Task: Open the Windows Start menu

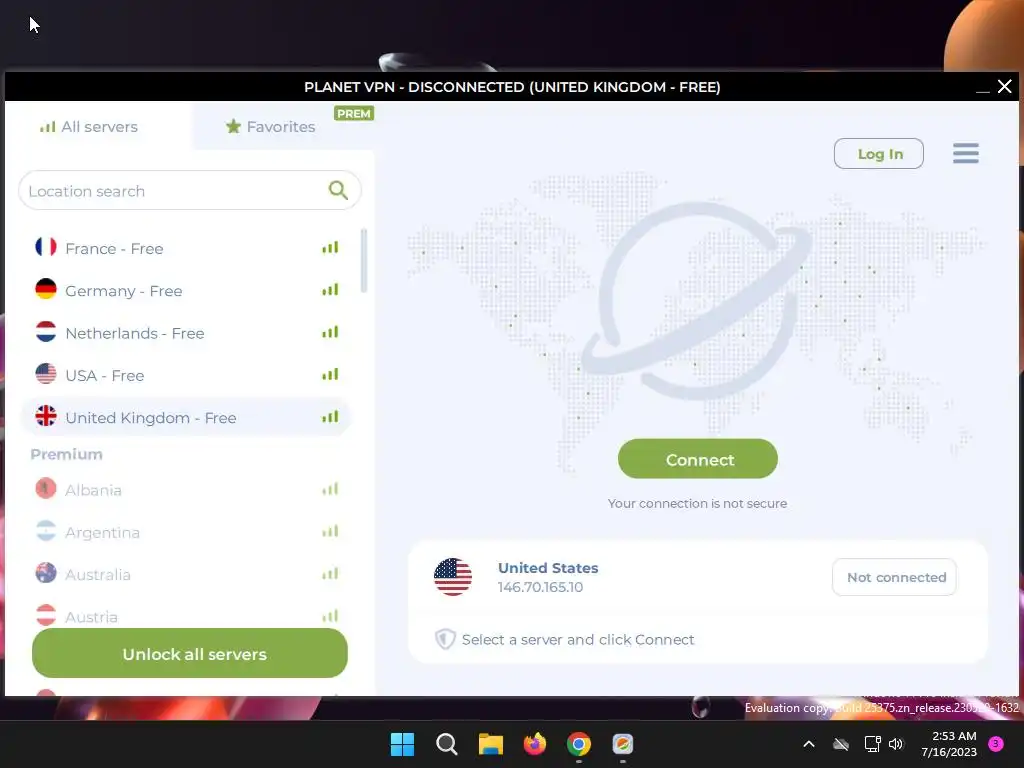Action: point(402,744)
